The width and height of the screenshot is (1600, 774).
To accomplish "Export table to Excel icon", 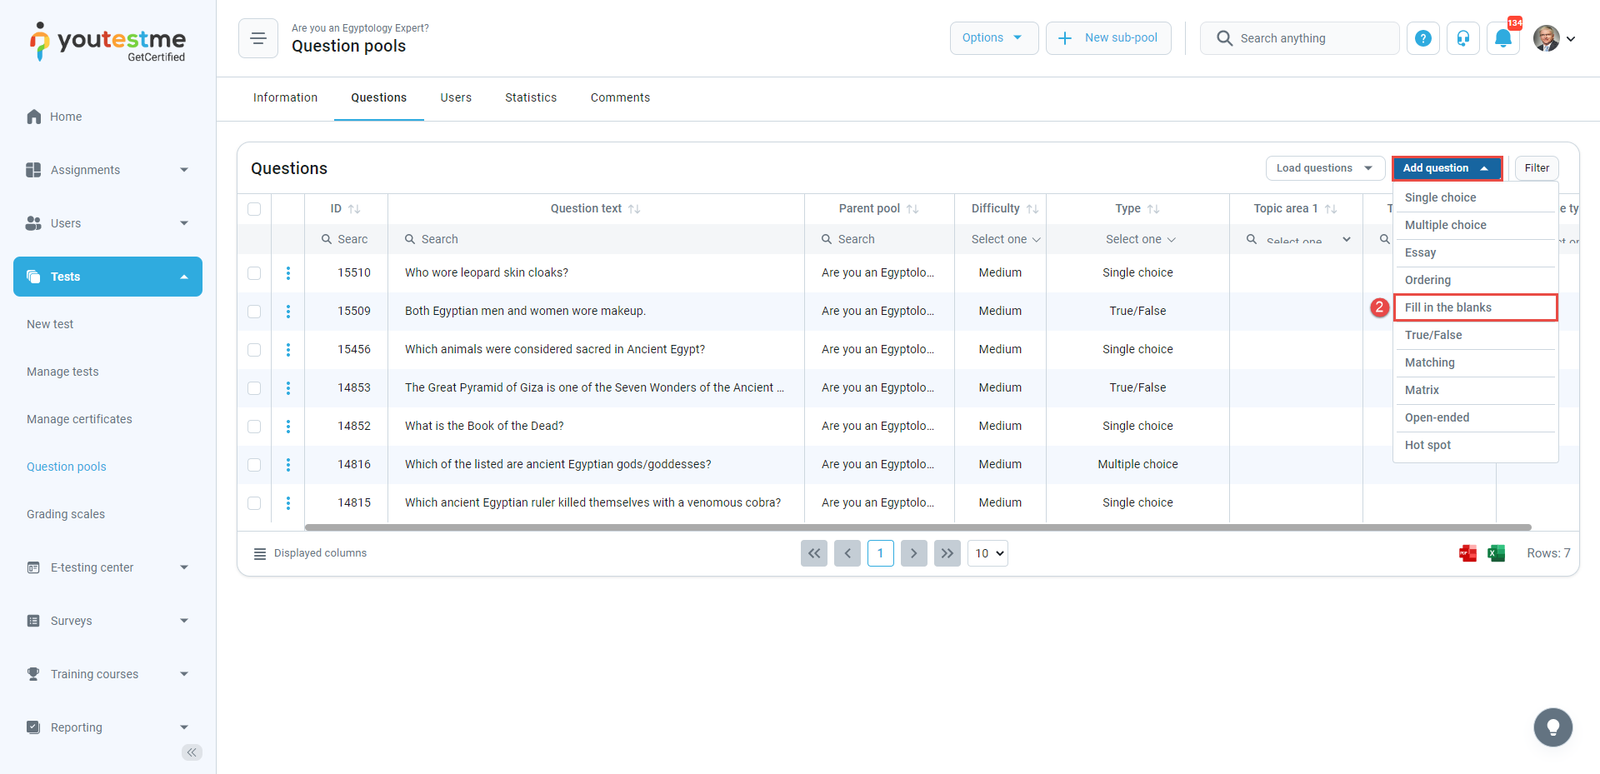I will click(x=1496, y=553).
